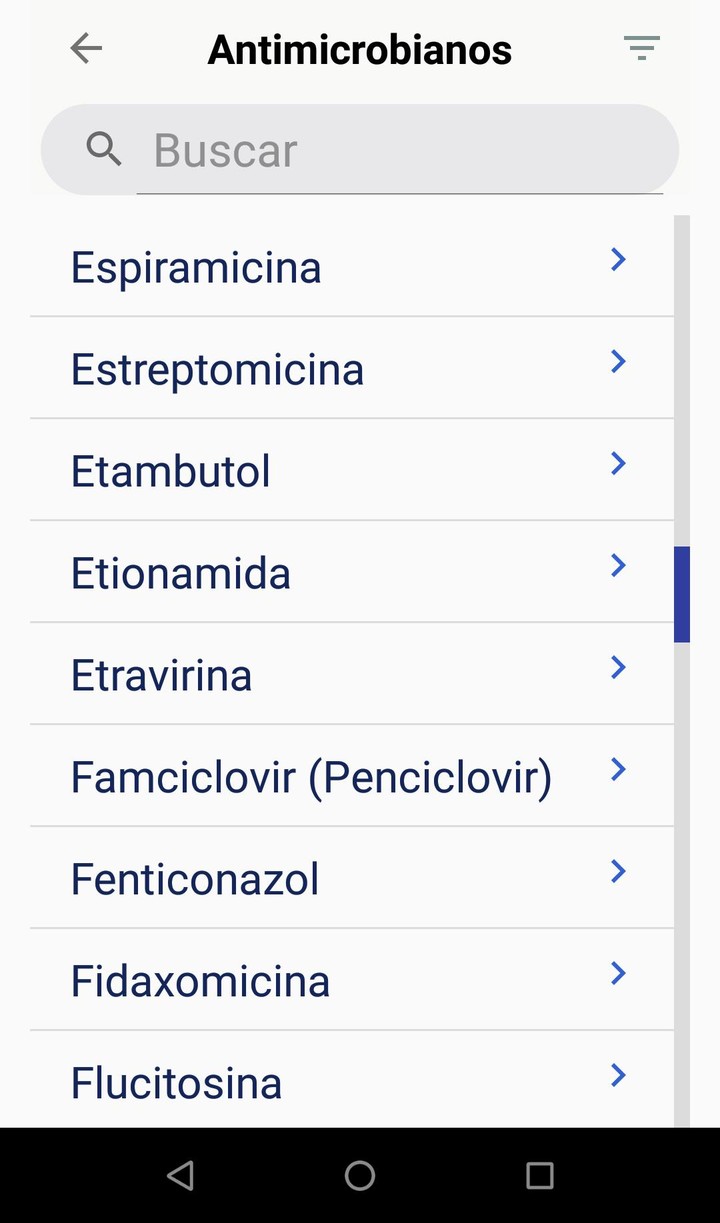
Task: Tap the back arrow icon
Action: click(87, 48)
